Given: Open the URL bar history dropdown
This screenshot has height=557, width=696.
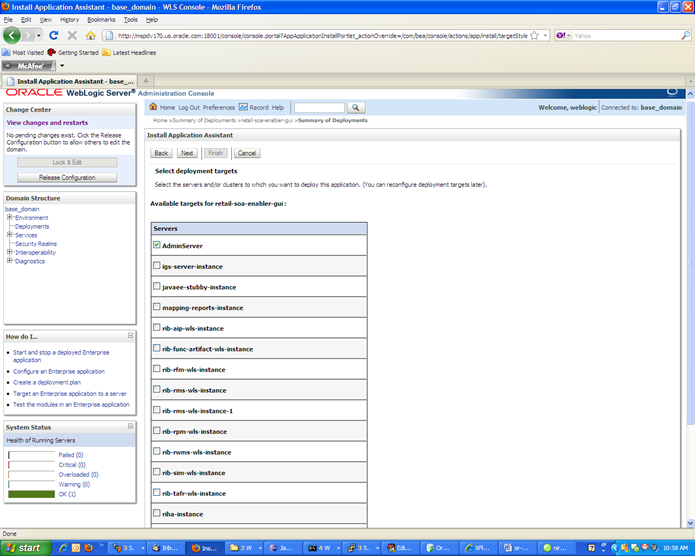Looking at the screenshot, I should click(546, 36).
